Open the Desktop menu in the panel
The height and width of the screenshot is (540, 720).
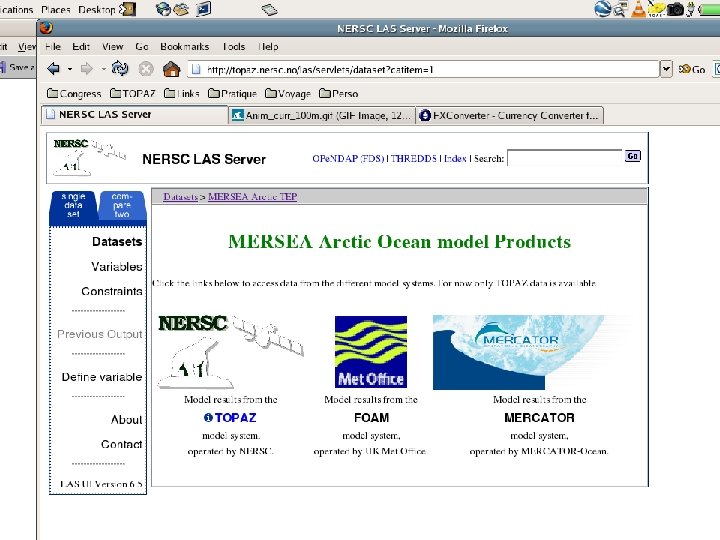pyautogui.click(x=96, y=9)
